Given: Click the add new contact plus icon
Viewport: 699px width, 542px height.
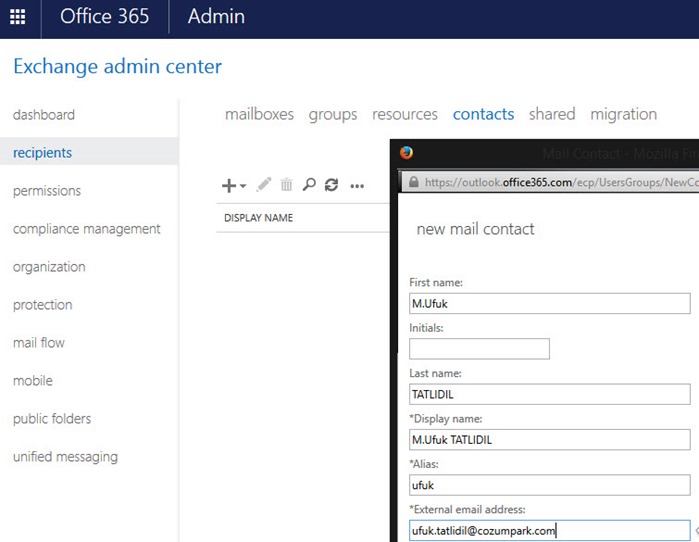Looking at the screenshot, I should [x=229, y=185].
